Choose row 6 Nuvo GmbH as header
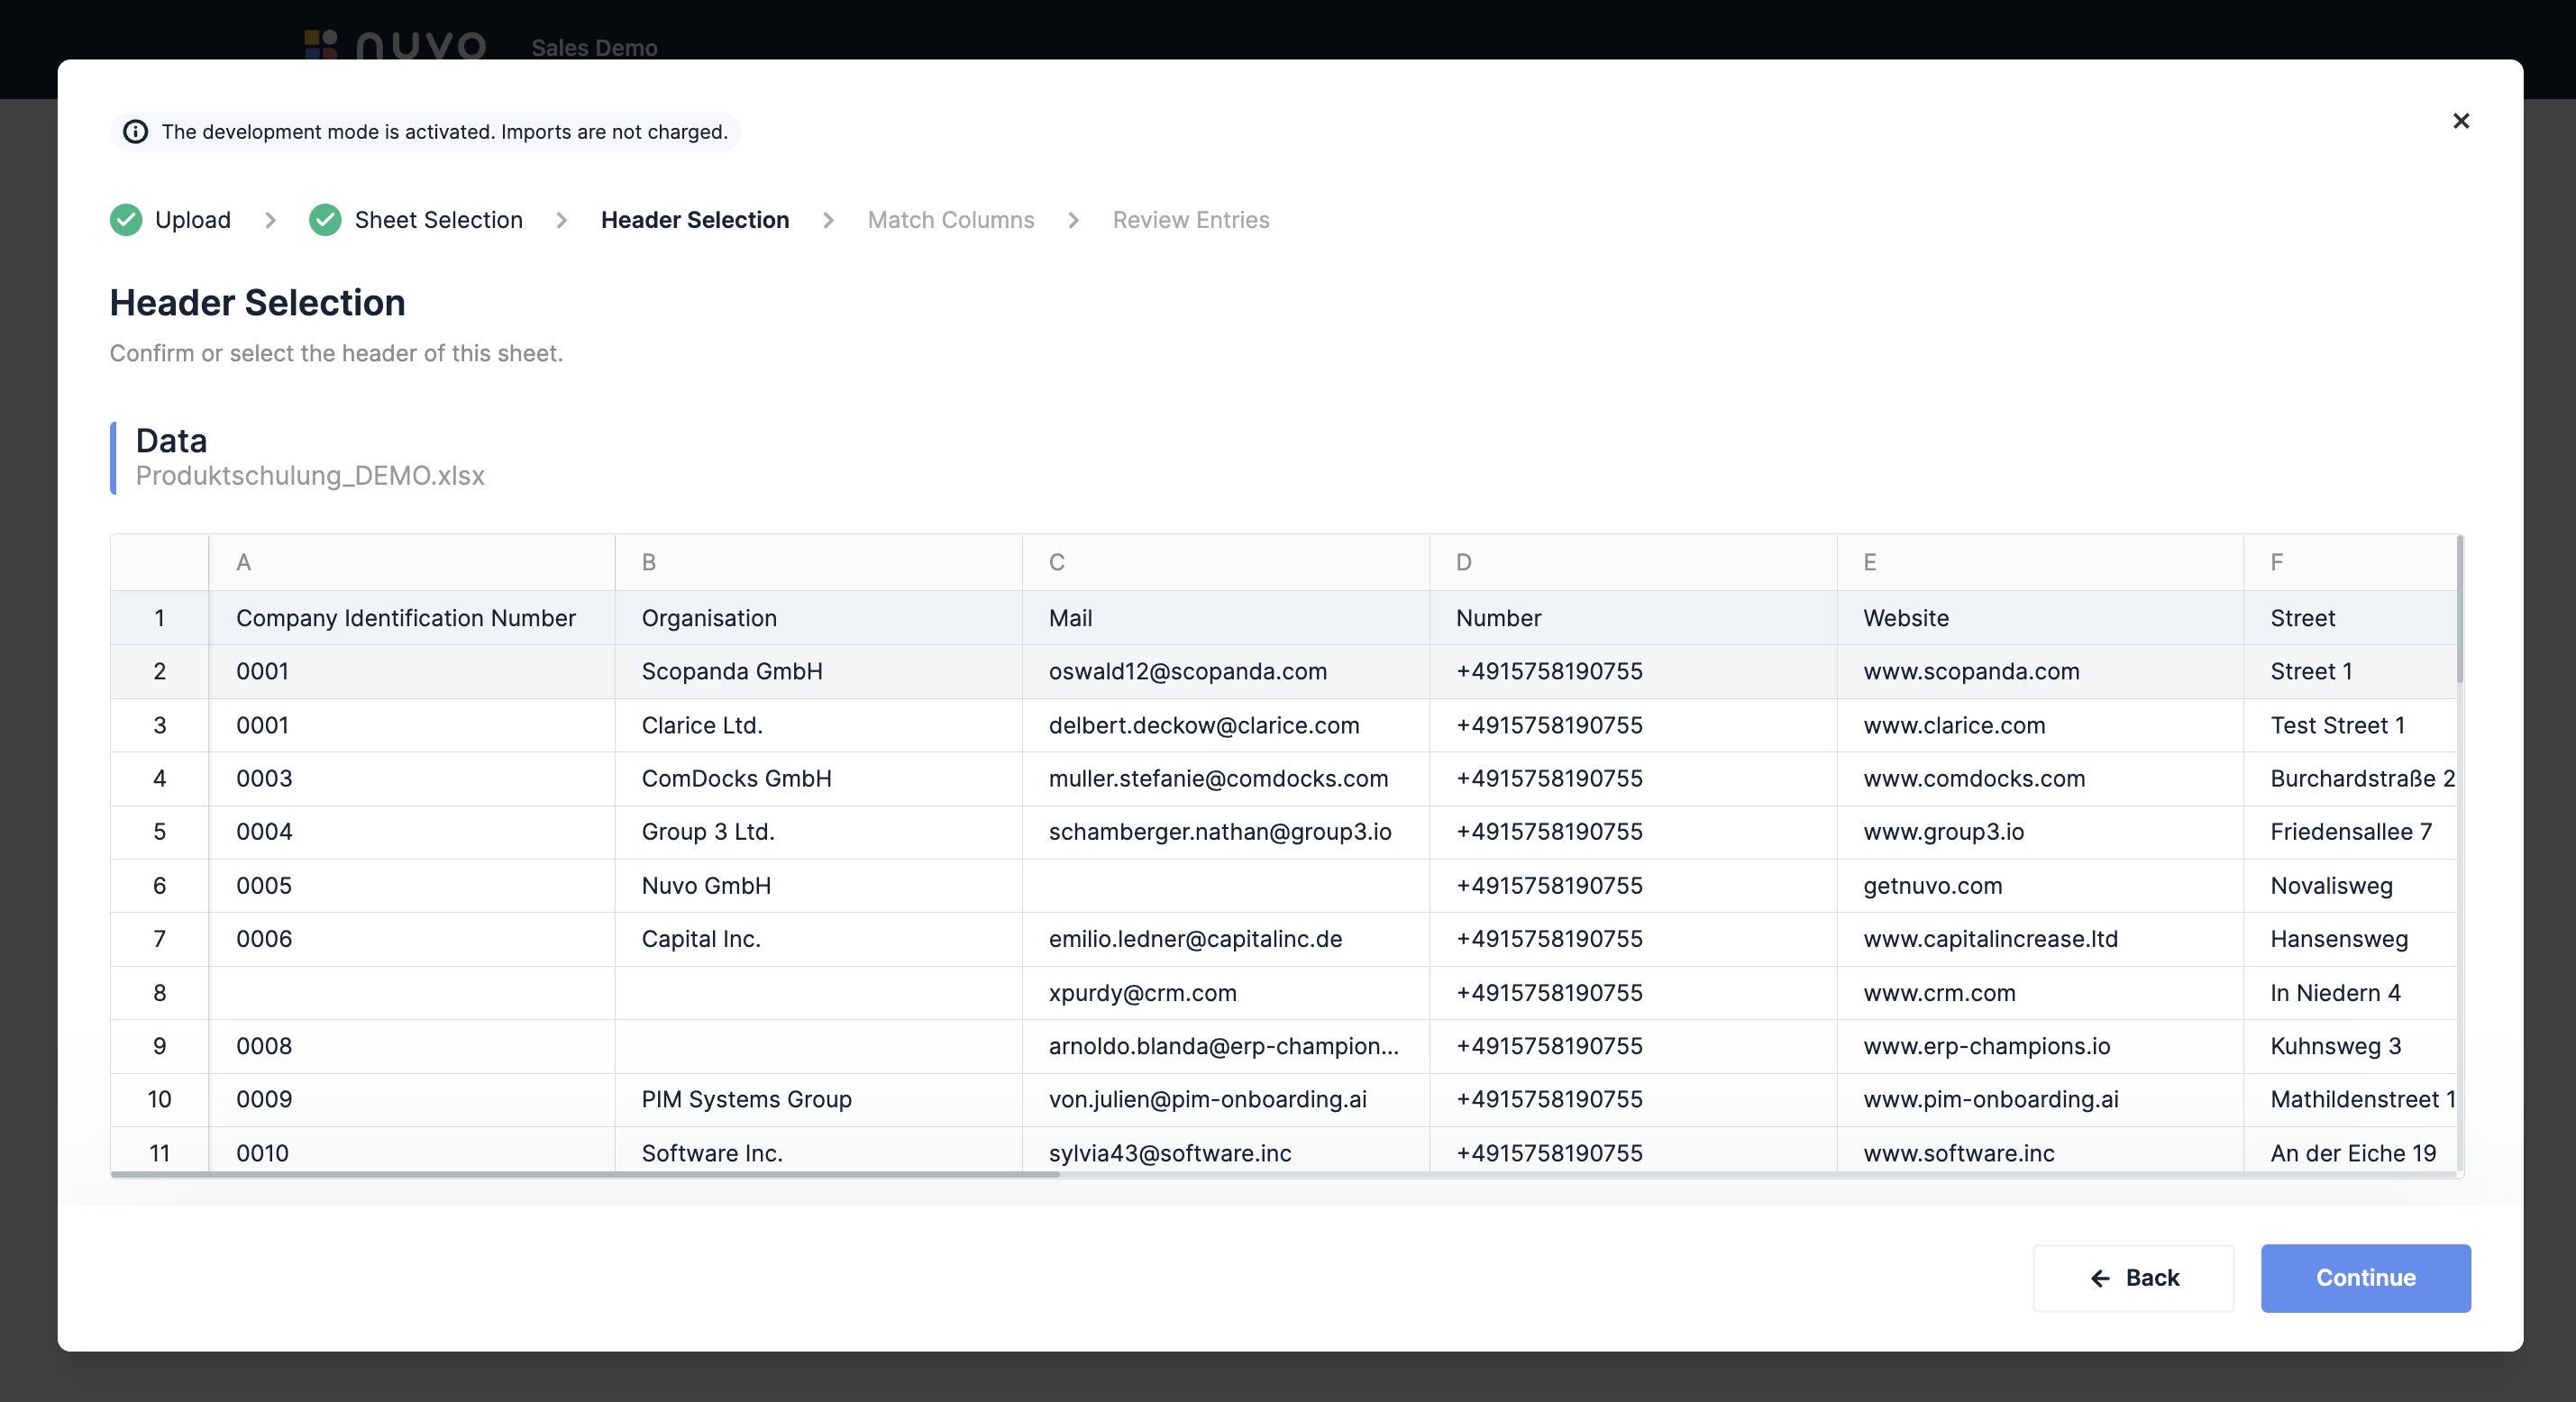Viewport: 2576px width, 1402px height. click(706, 886)
